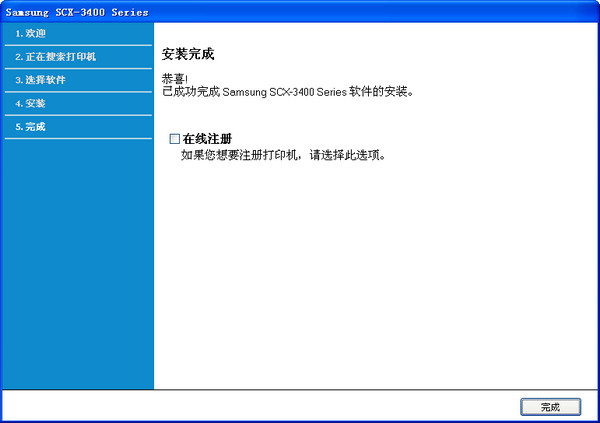Select step 3. 选择软件

coord(78,80)
